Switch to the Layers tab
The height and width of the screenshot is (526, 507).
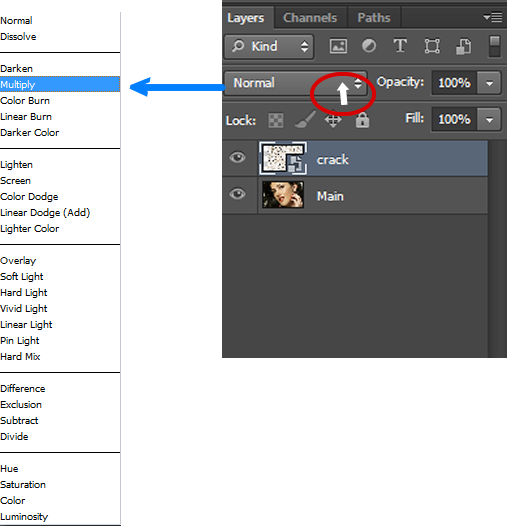coord(248,18)
